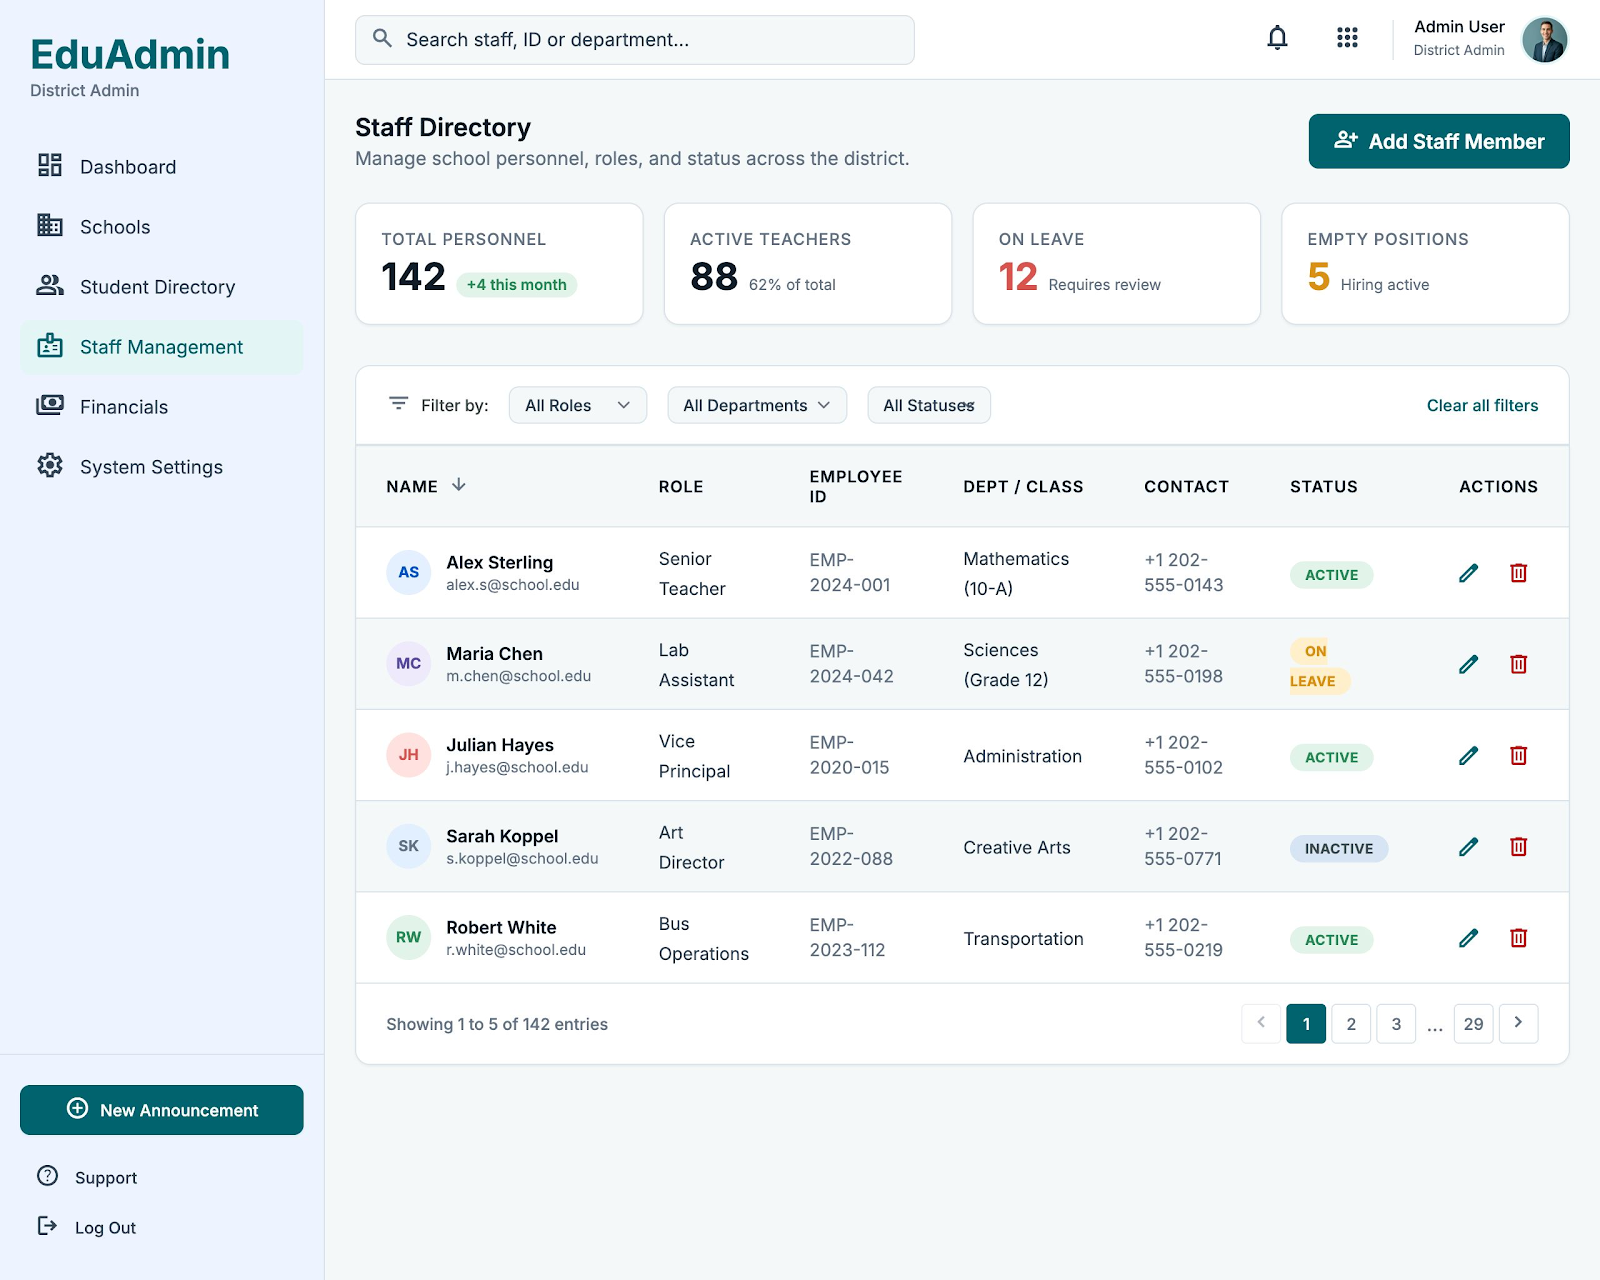Delete Julian Hayes using the trash icon
1600x1280 pixels.
(1518, 756)
